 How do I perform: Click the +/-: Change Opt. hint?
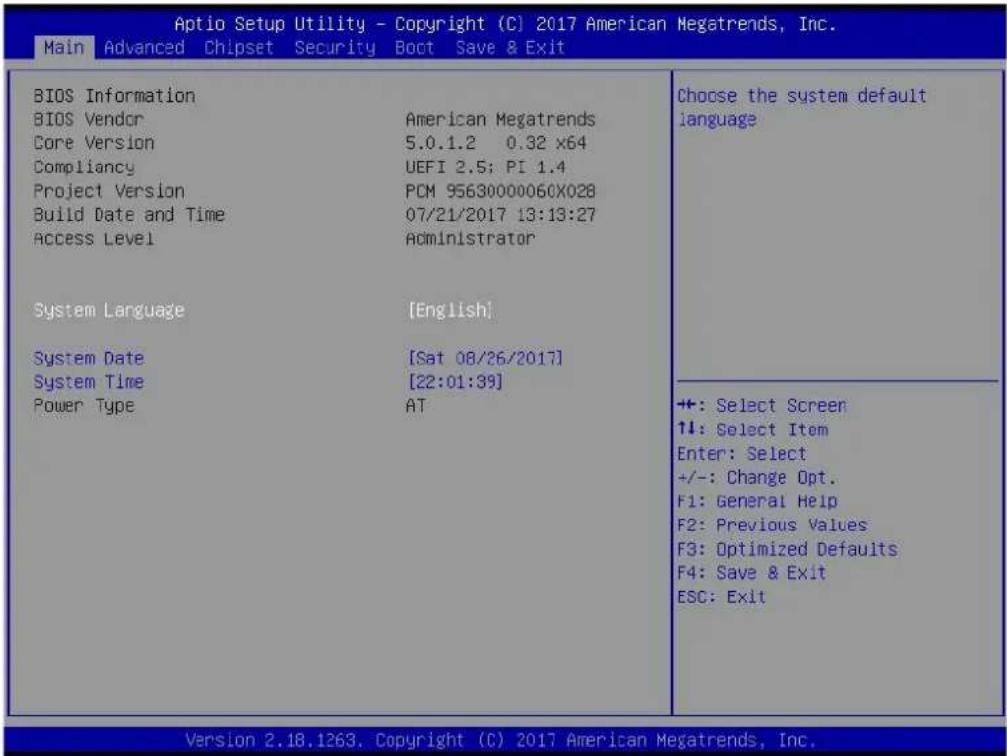757,478
